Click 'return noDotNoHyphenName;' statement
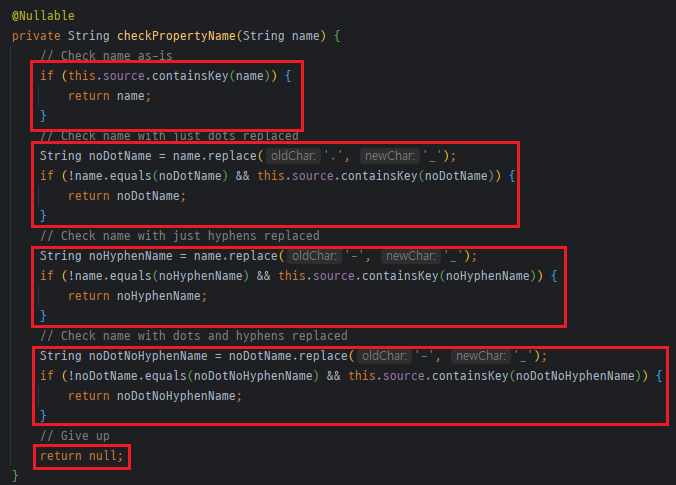Screen dimensions: 676x485 click(x=155, y=396)
